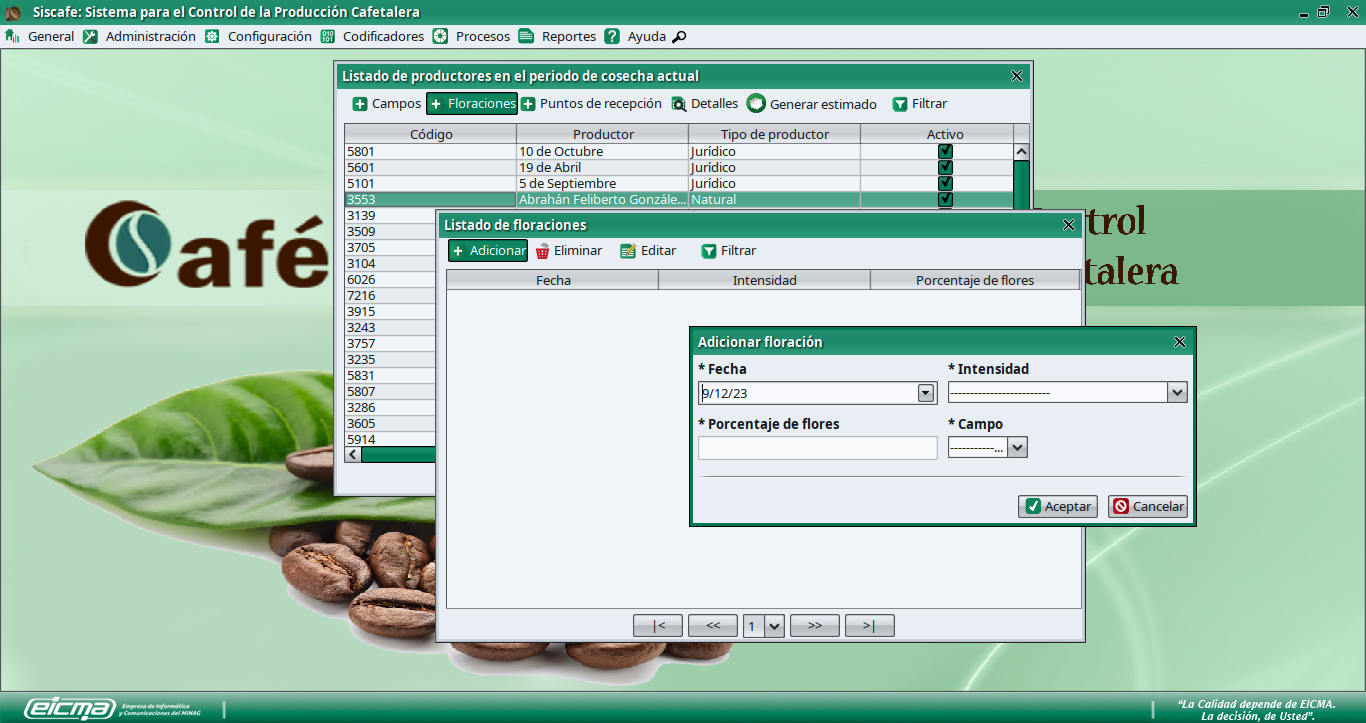
Task: Click the Eliminar trash icon
Action: (x=543, y=251)
